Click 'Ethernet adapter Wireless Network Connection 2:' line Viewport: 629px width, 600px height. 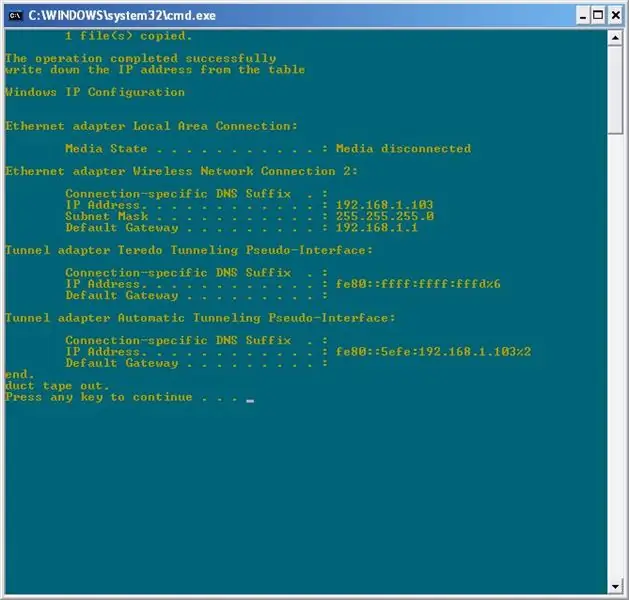pyautogui.click(x=181, y=171)
